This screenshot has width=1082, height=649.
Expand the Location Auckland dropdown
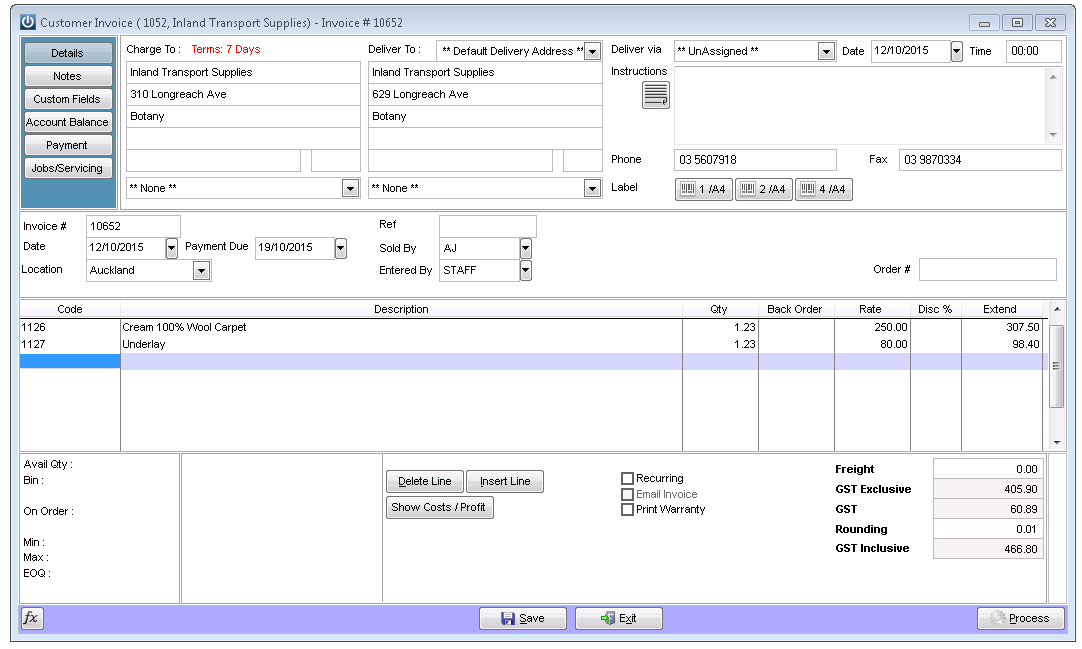click(201, 270)
